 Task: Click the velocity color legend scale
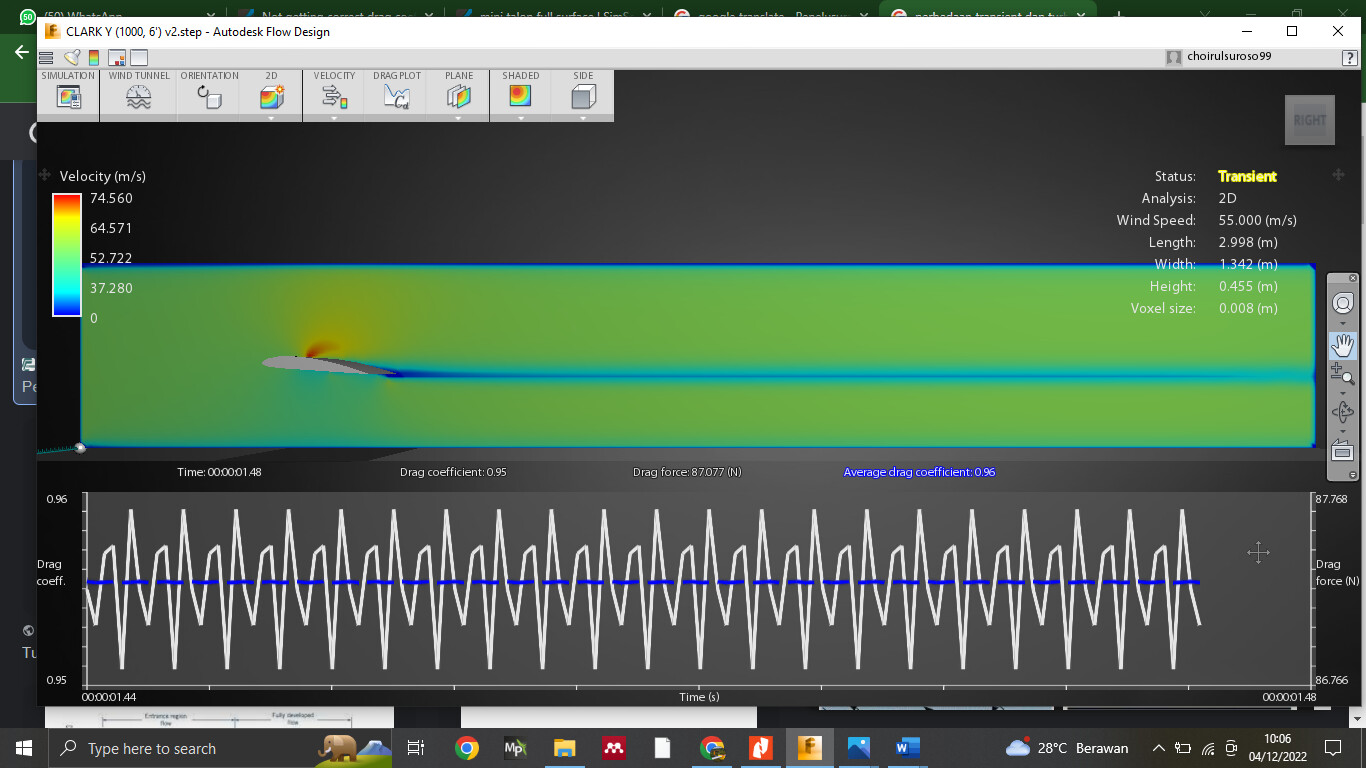[x=66, y=255]
